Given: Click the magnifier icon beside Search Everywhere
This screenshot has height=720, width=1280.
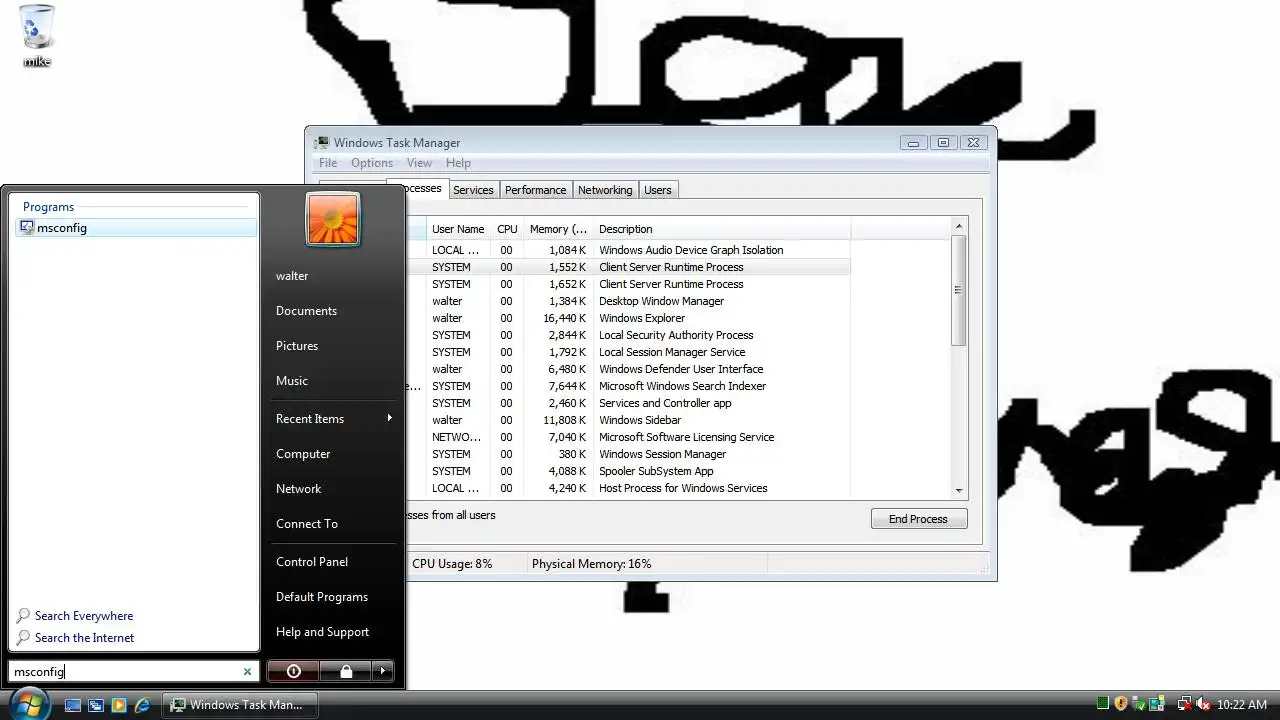Looking at the screenshot, I should point(23,616).
